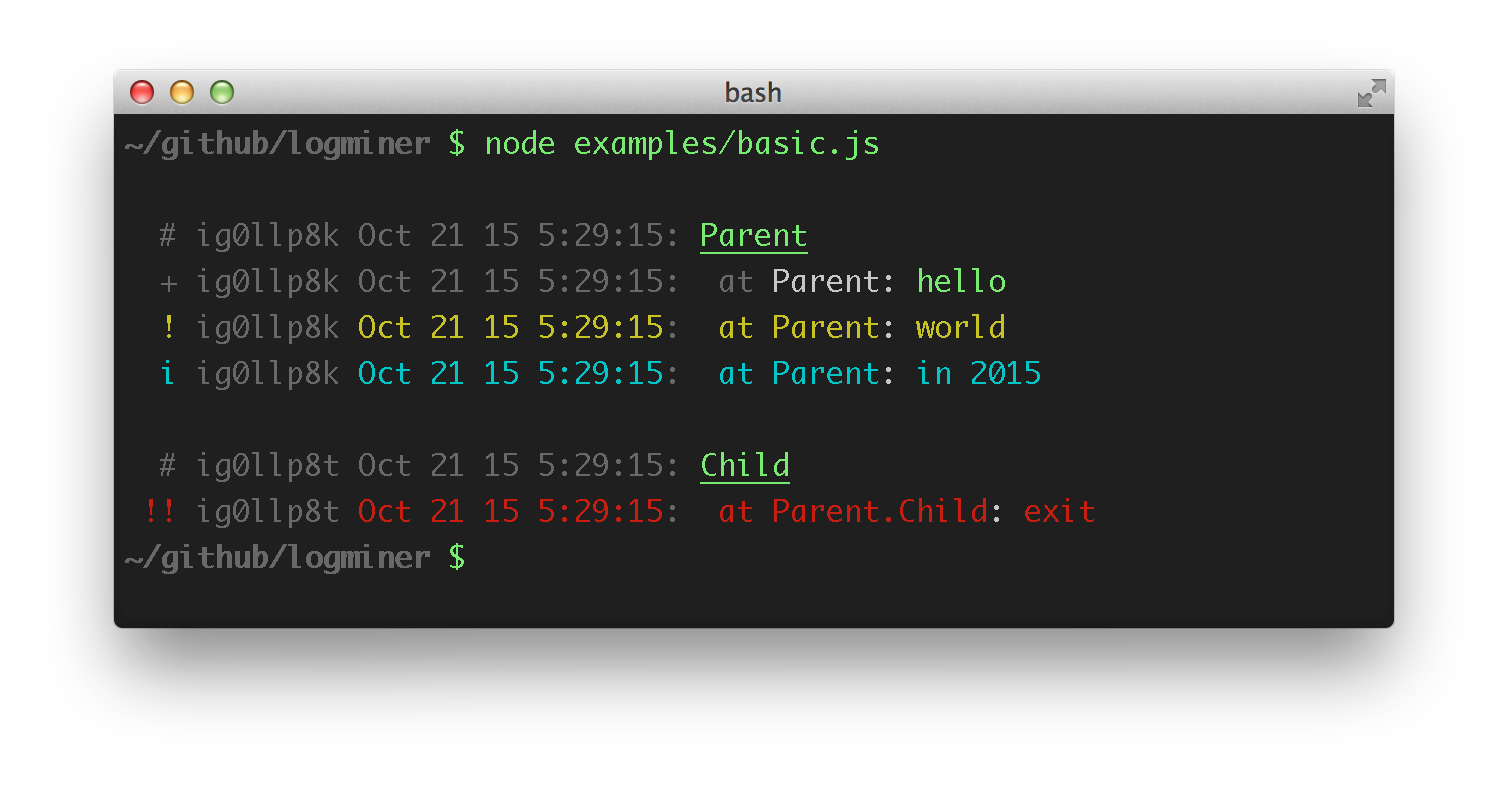The height and width of the screenshot is (786, 1508).
Task: Click the yellow minimize window button
Action: point(182,92)
